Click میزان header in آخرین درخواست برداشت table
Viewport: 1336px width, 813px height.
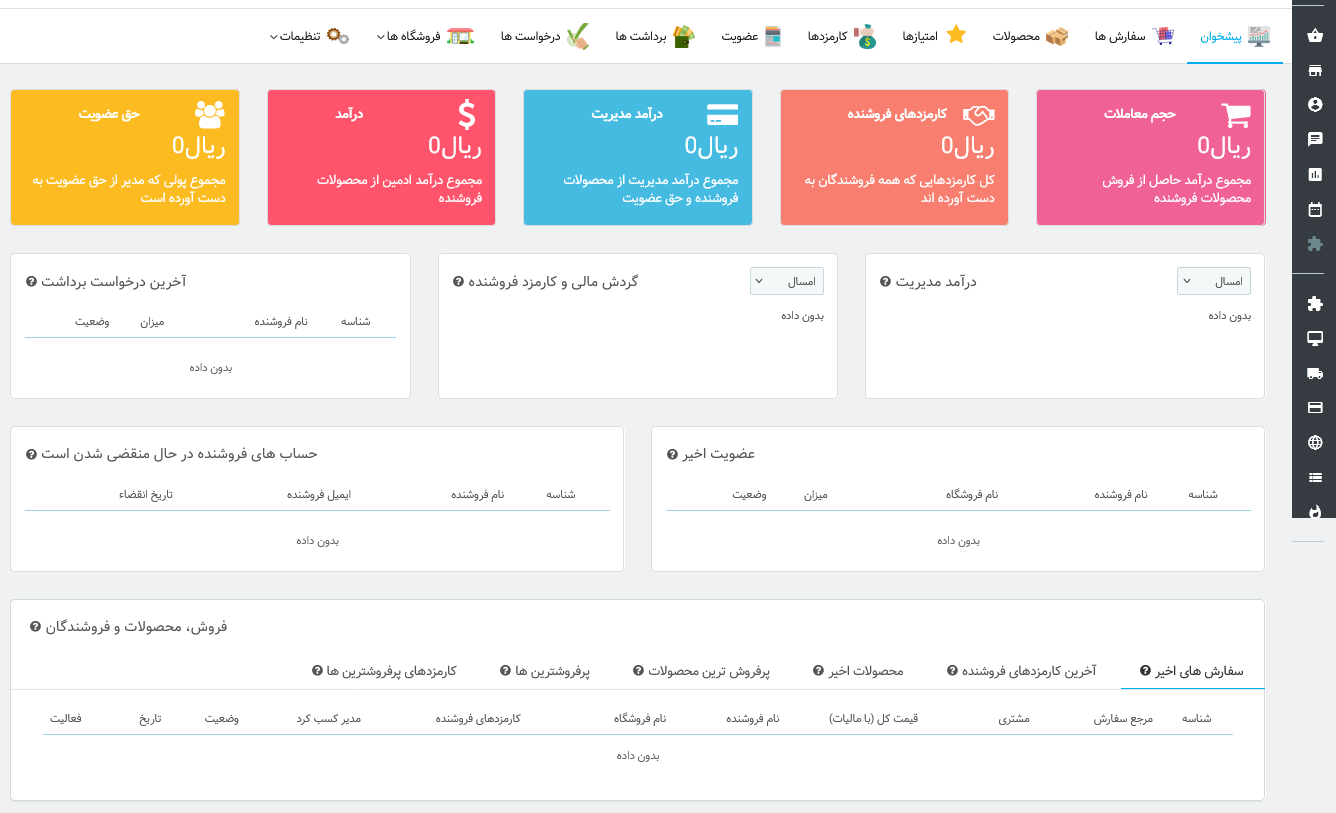152,322
